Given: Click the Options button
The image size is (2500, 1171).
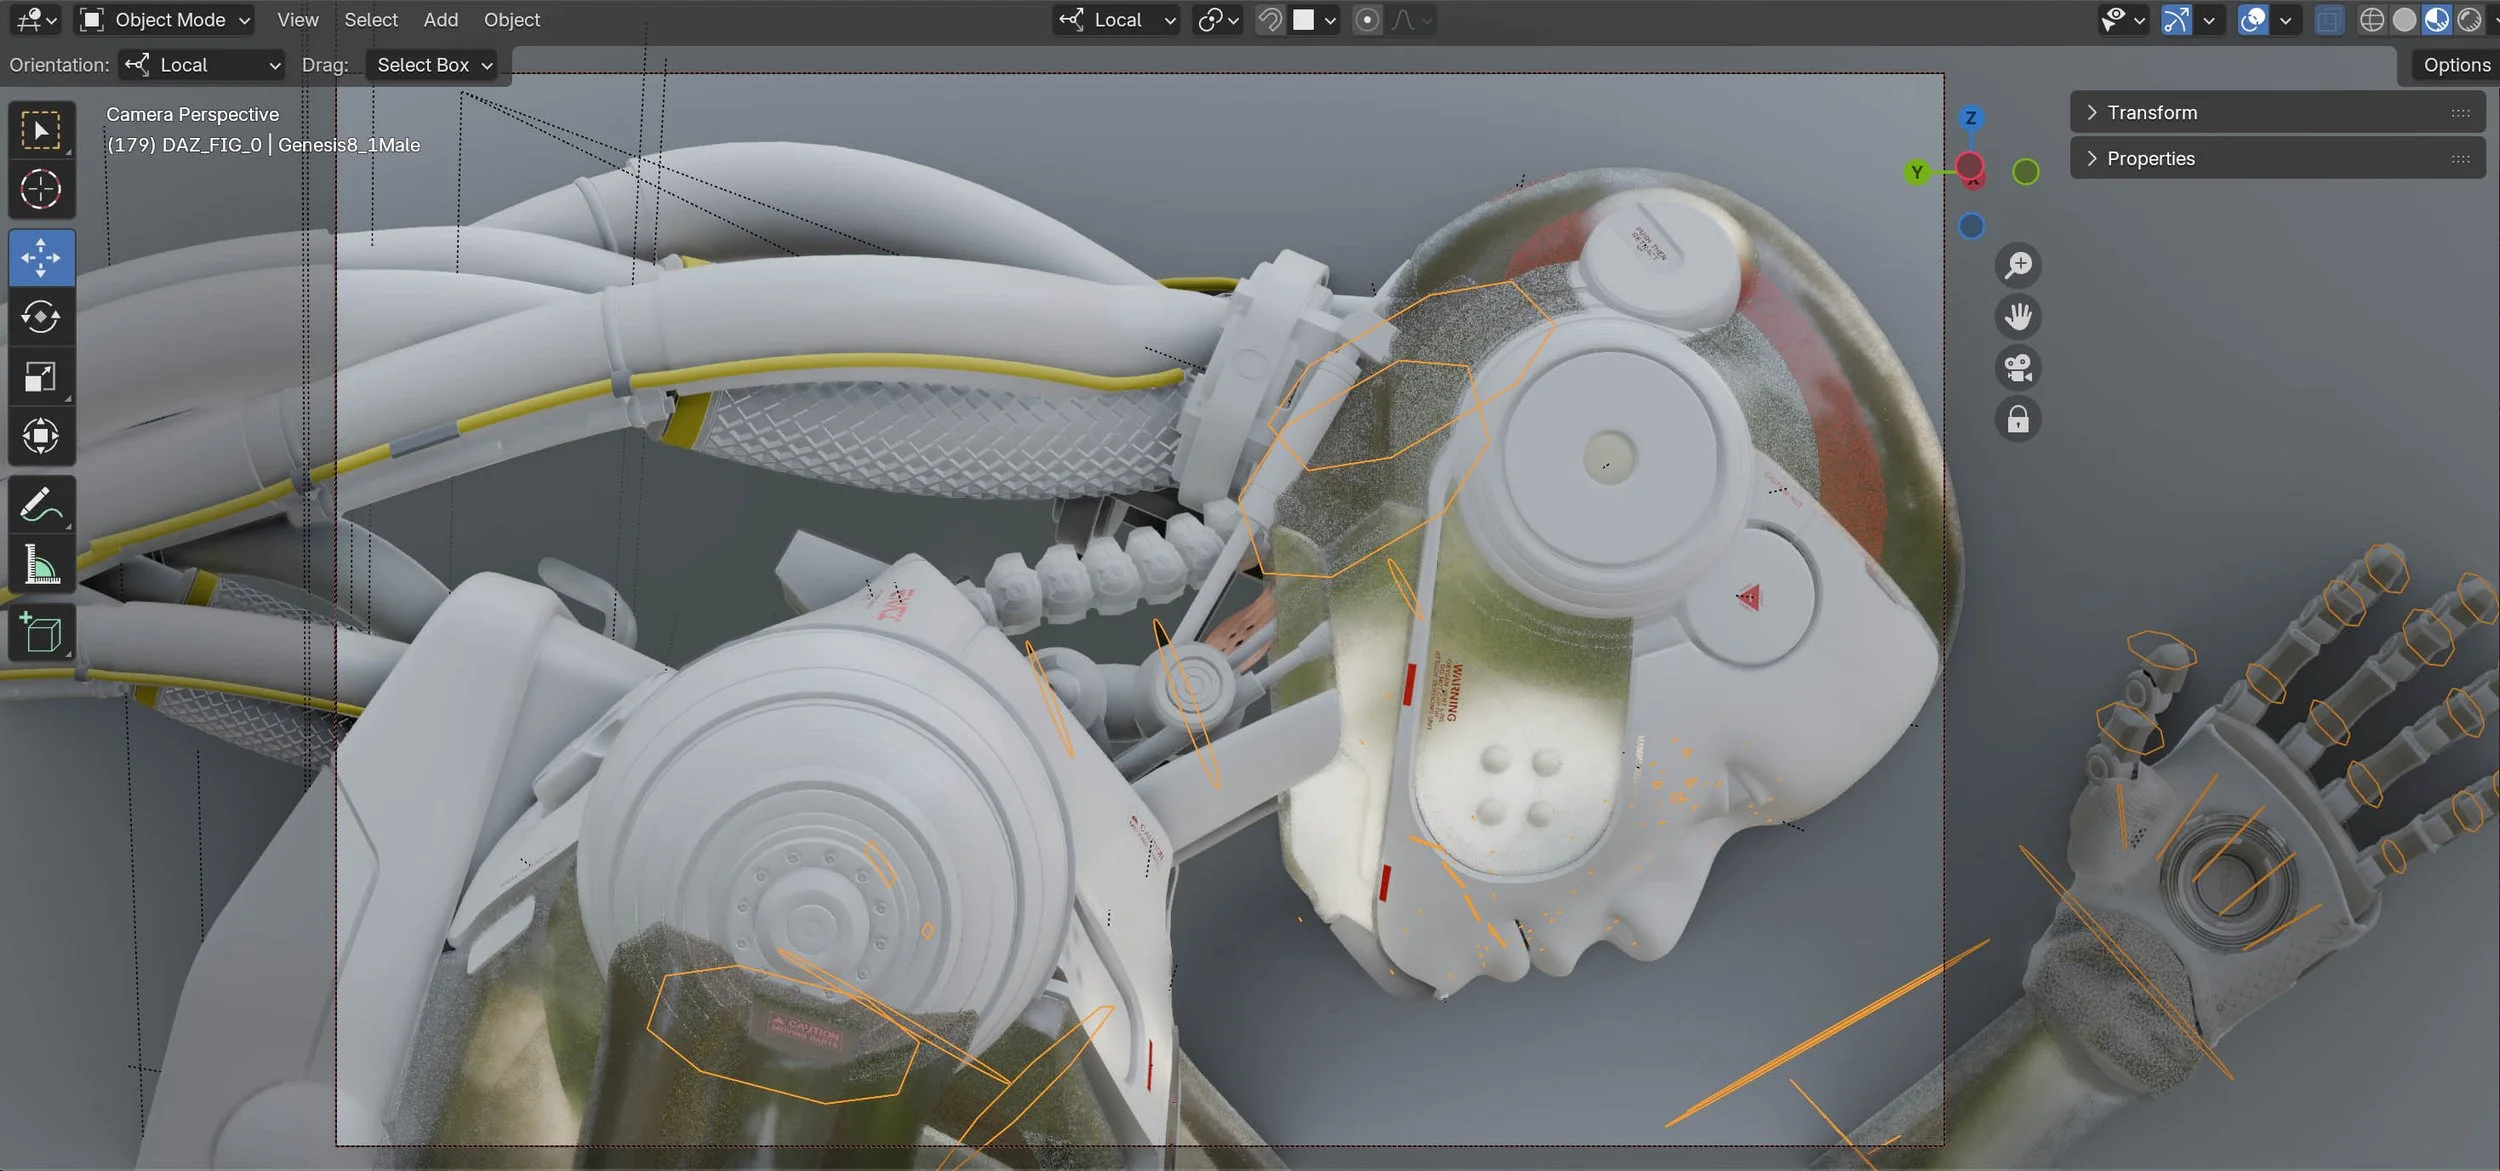Looking at the screenshot, I should pyautogui.click(x=2456, y=65).
